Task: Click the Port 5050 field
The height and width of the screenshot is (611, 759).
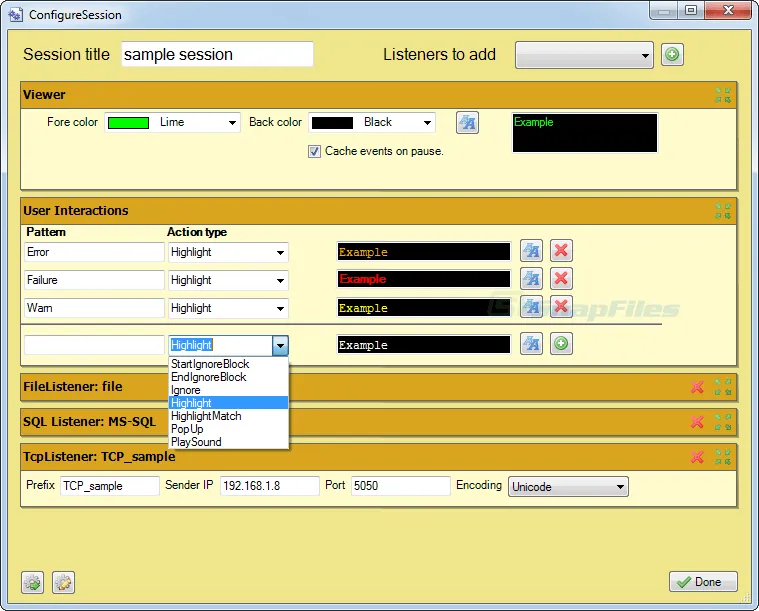Action: coord(401,486)
